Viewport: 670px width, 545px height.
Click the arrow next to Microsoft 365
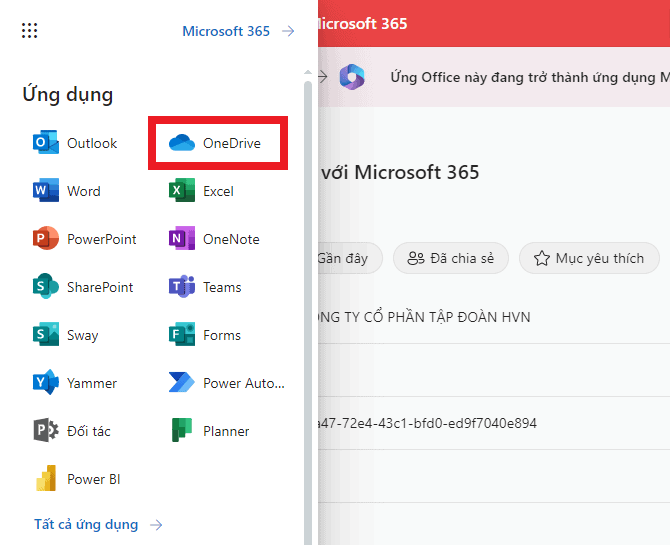pos(288,31)
